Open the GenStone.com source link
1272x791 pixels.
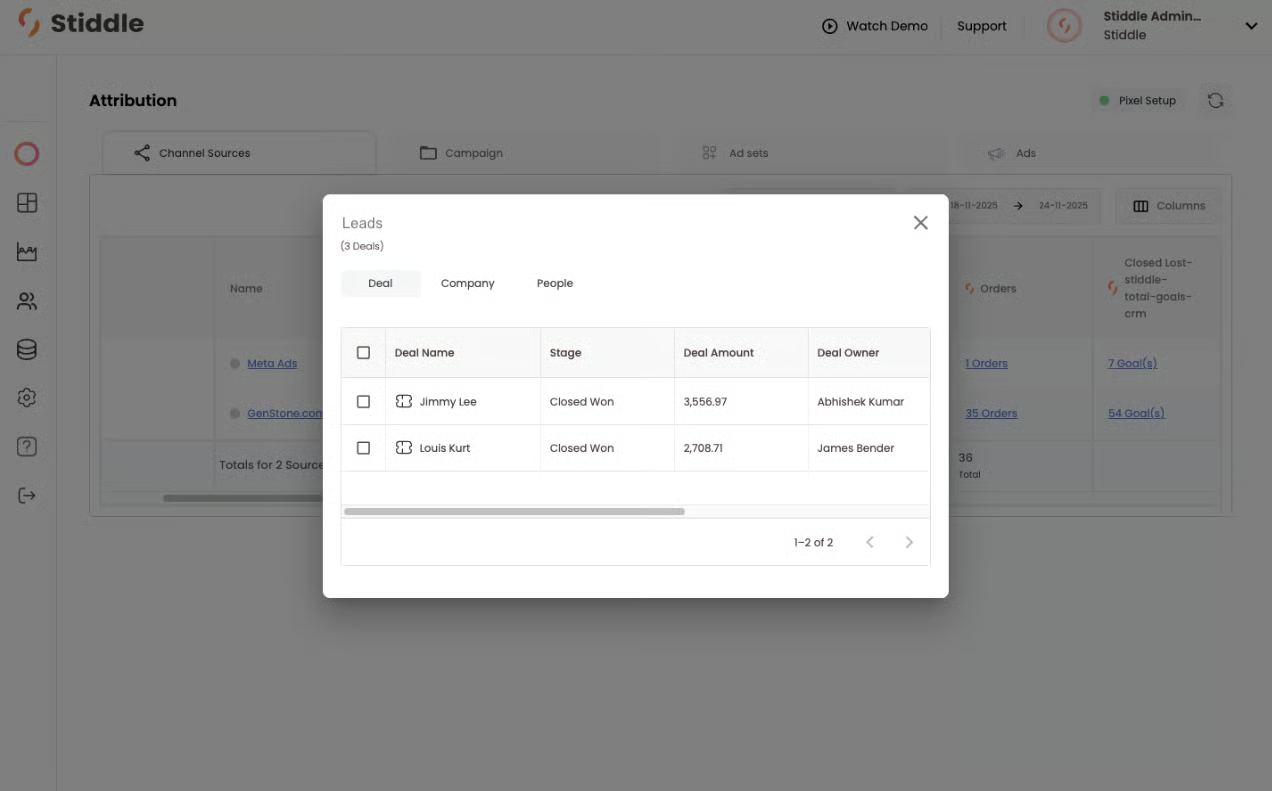click(285, 413)
